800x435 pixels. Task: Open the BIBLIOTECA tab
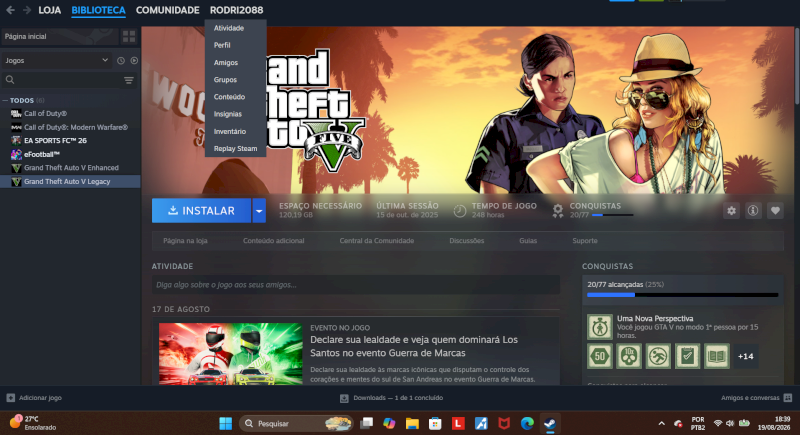click(98, 10)
